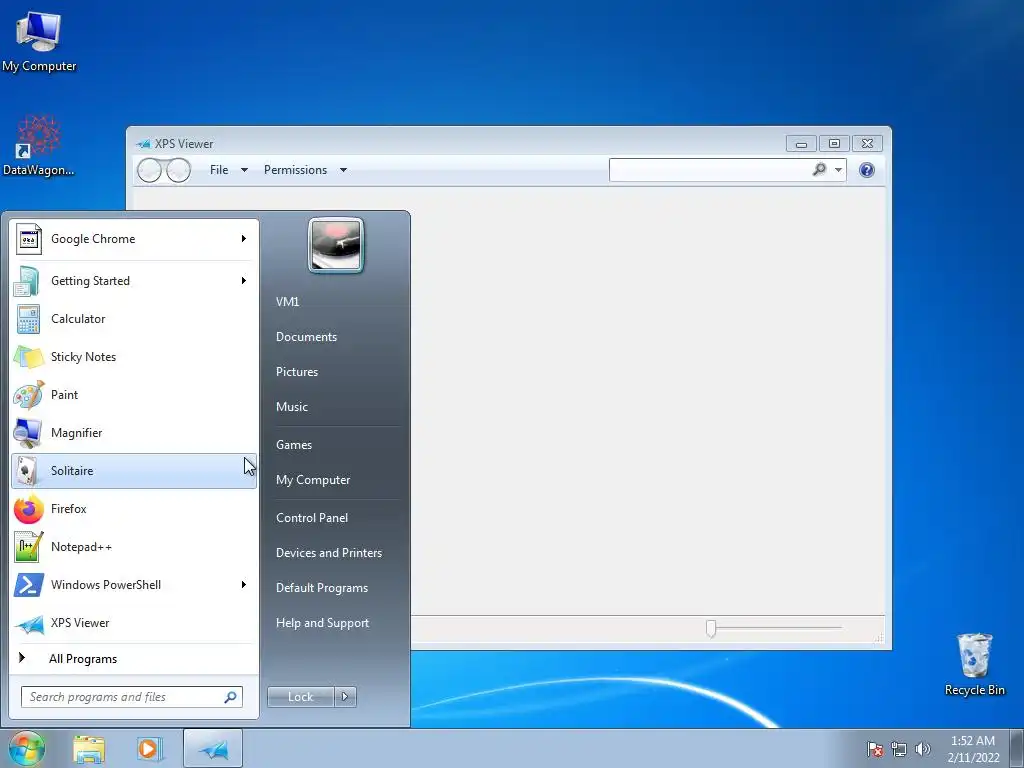Viewport: 1024px width, 768px height.
Task: Open XPS Viewer help icon
Action: coord(867,170)
